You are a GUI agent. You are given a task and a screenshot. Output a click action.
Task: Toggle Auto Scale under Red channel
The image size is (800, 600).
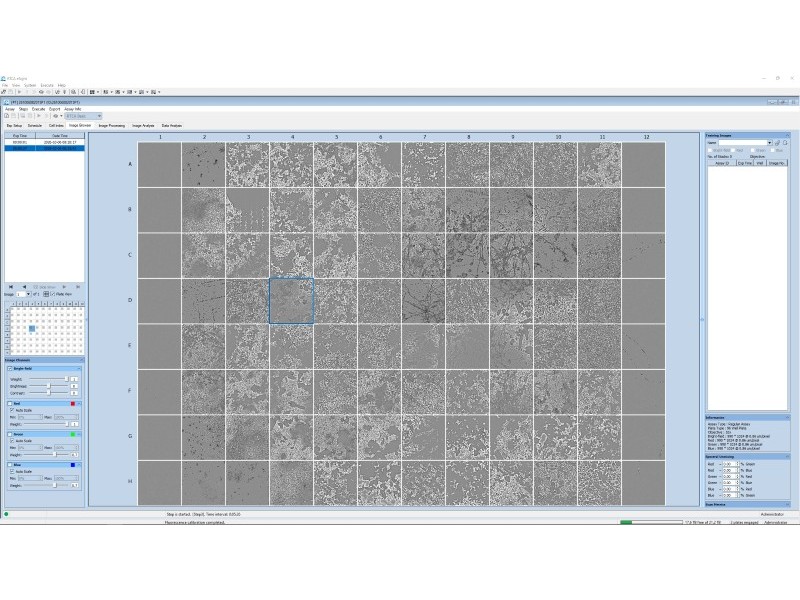click(x=12, y=410)
